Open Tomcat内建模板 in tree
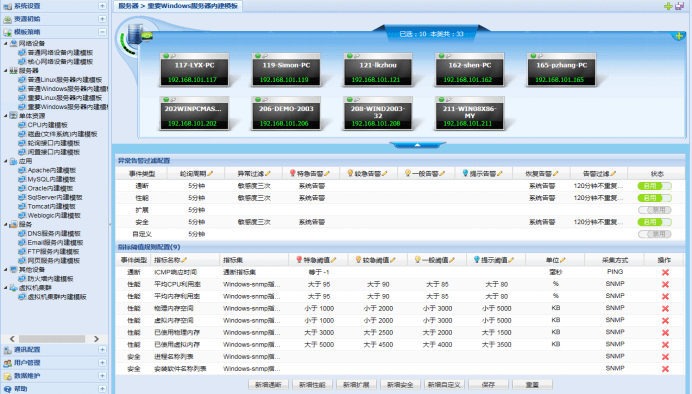Viewport: 692px width, 394px height. tap(52, 206)
